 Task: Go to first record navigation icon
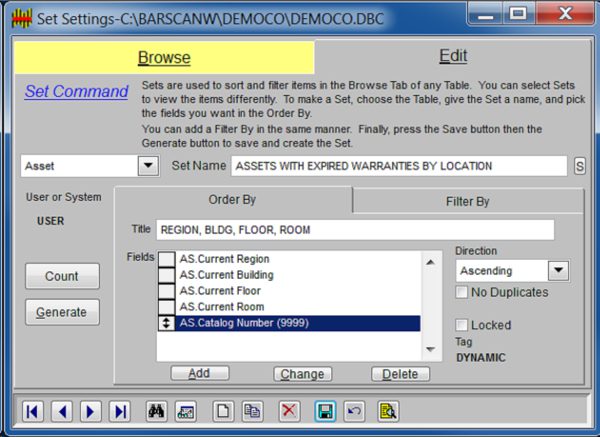(33, 411)
